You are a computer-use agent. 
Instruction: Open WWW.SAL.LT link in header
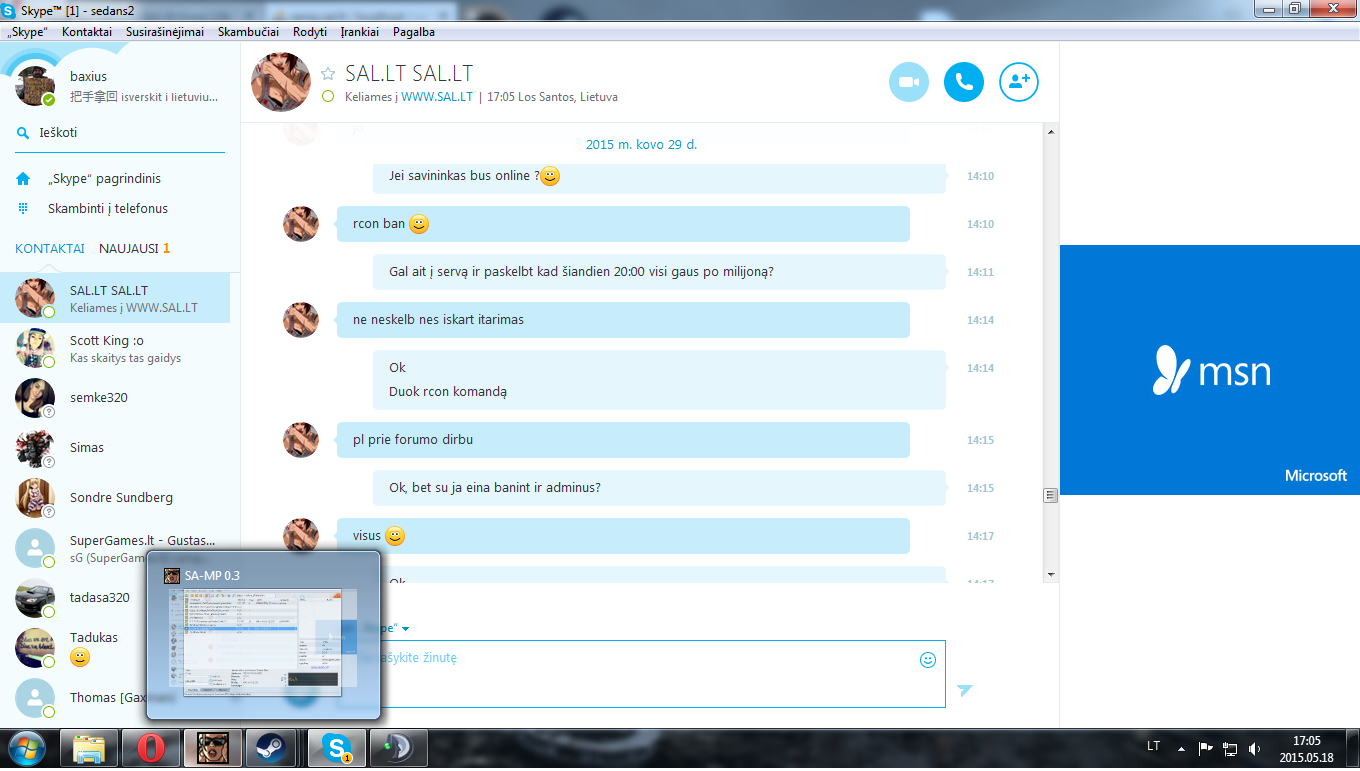pos(437,97)
